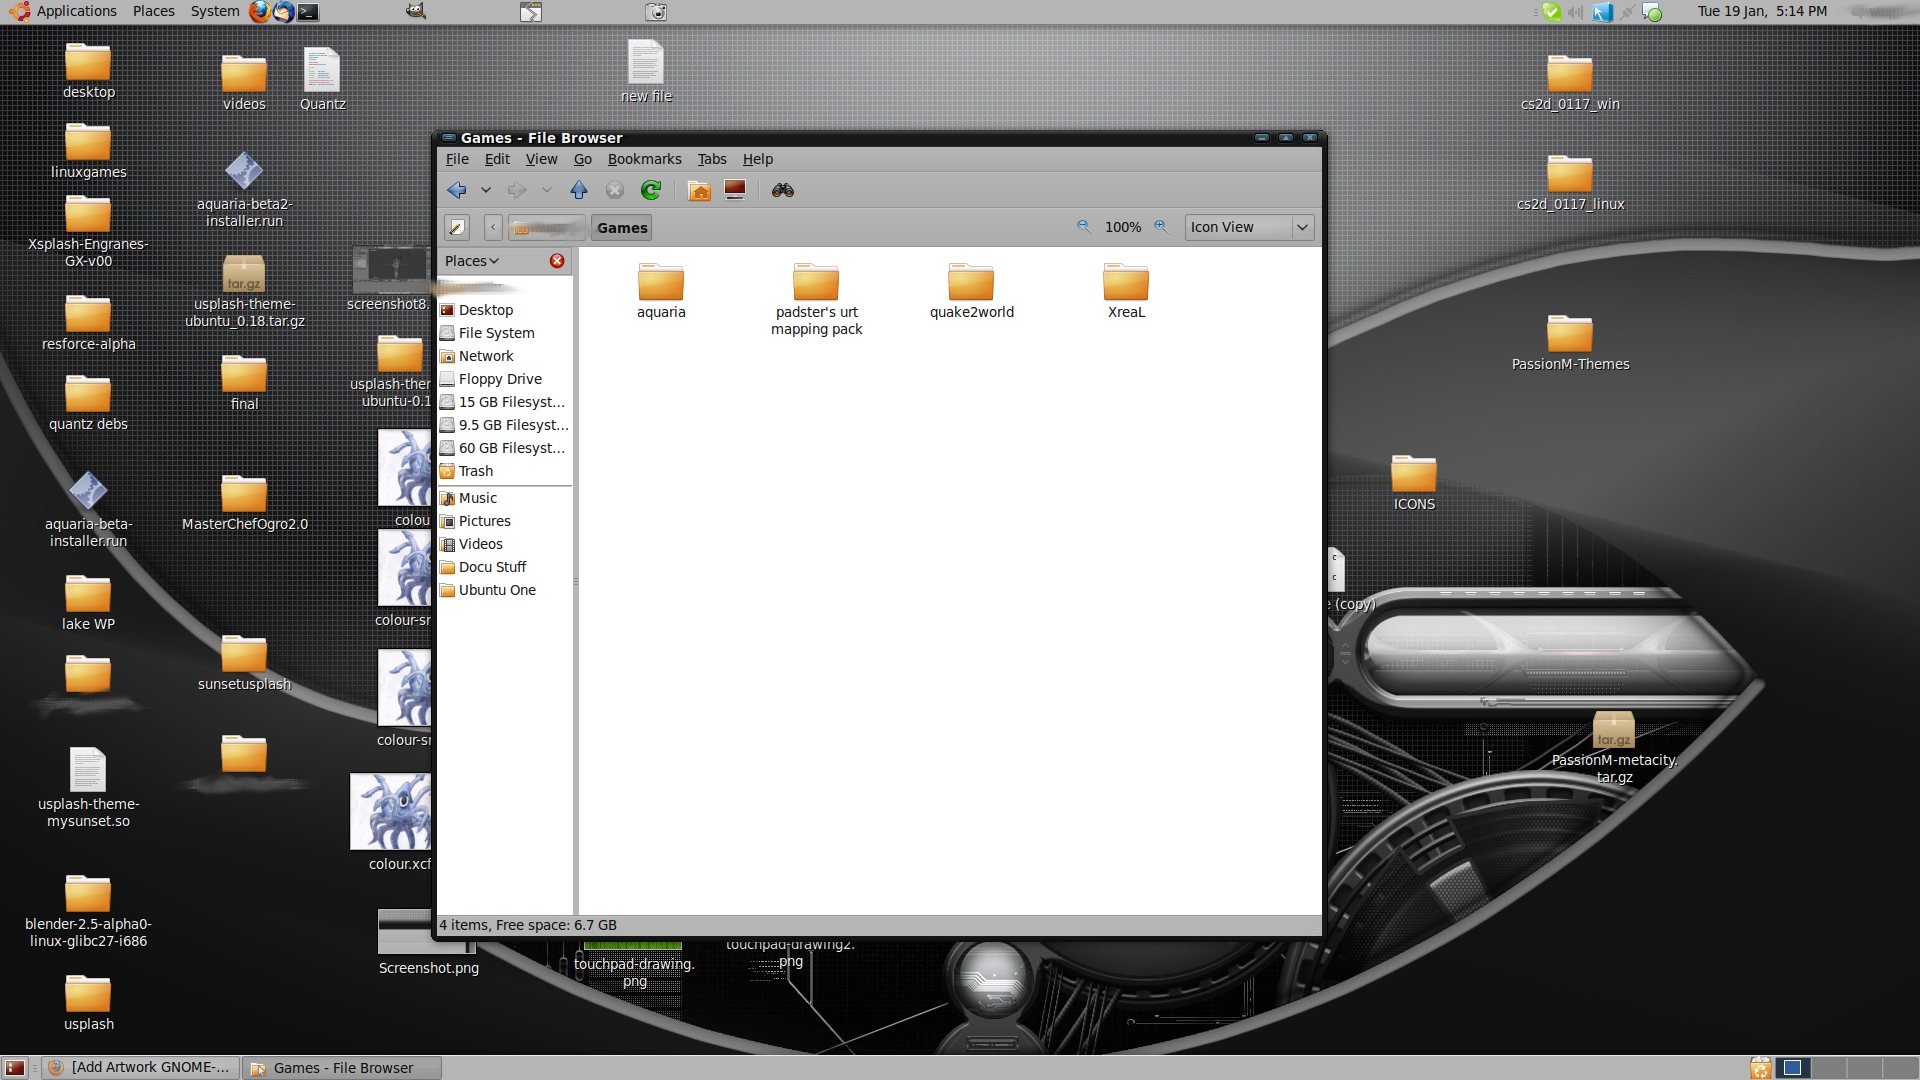Click the Stop loading button
Screen dimensions: 1920x1080
click(x=615, y=190)
